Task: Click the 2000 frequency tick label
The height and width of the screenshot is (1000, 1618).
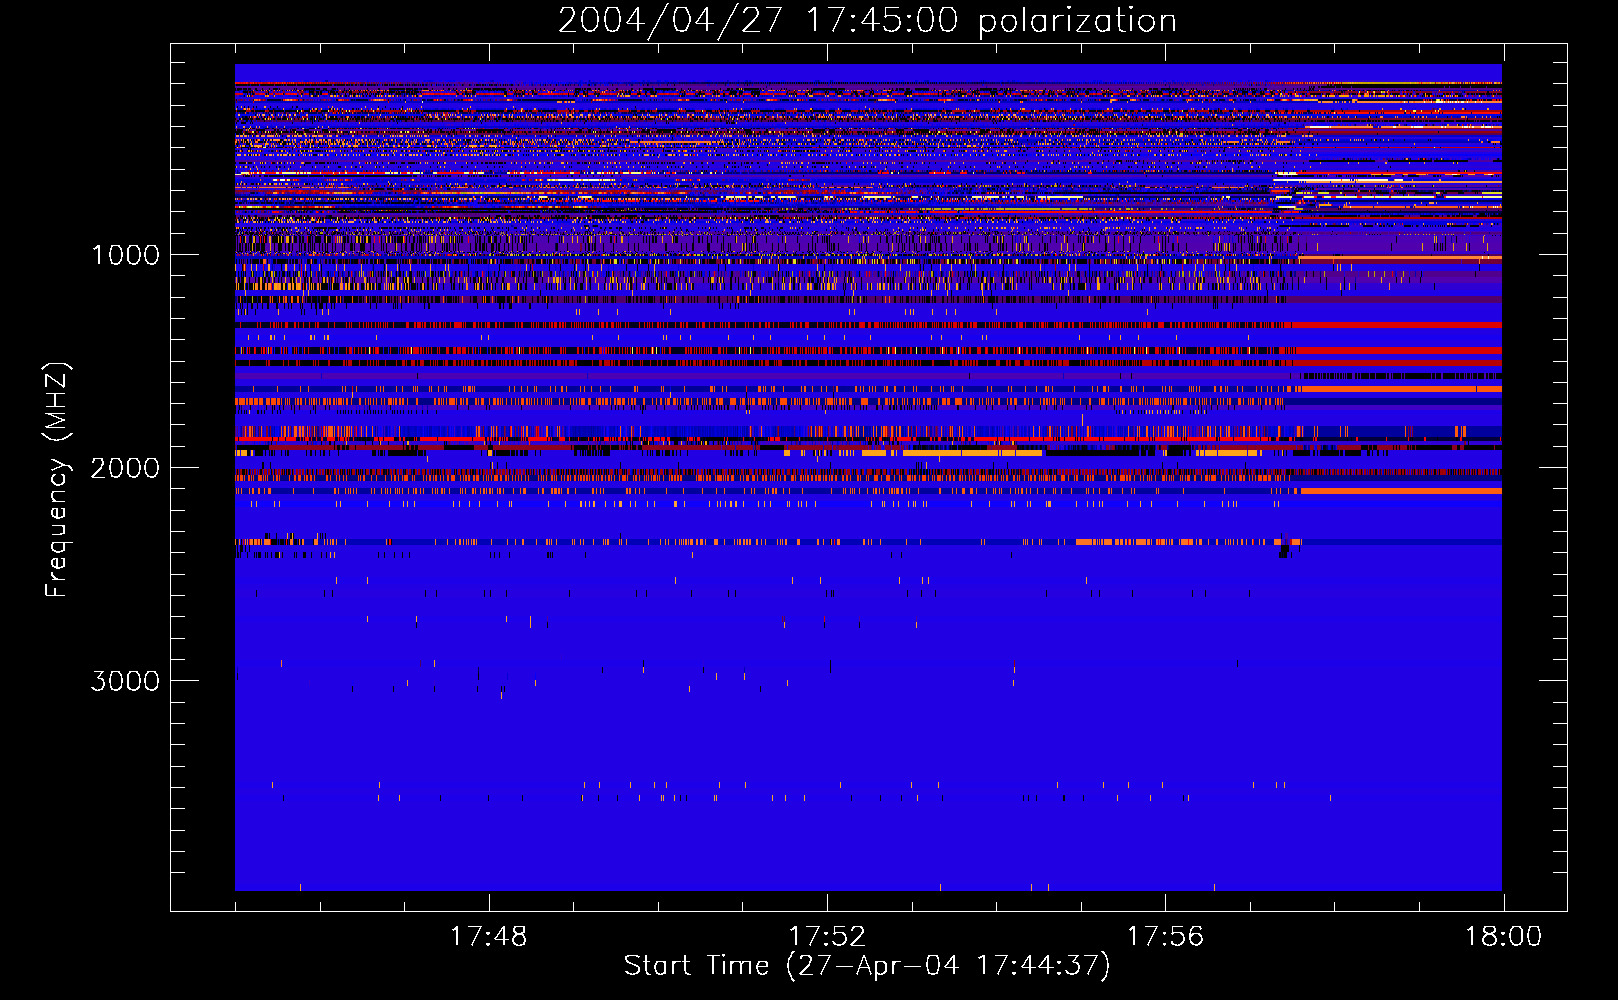Action: point(125,468)
